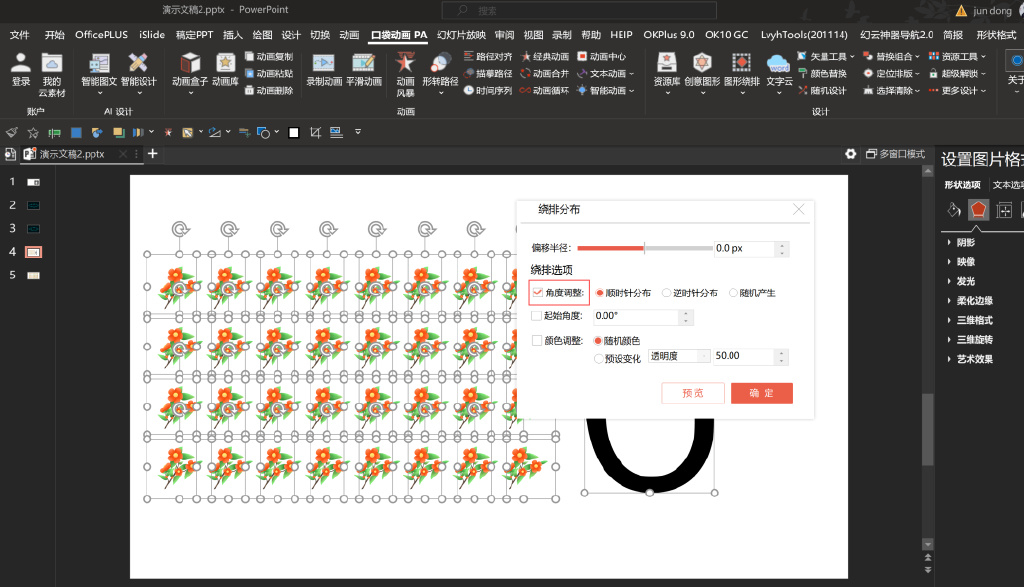The height and width of the screenshot is (587, 1024).
Task: Select 顺时针分布 radio option
Action: tap(599, 293)
